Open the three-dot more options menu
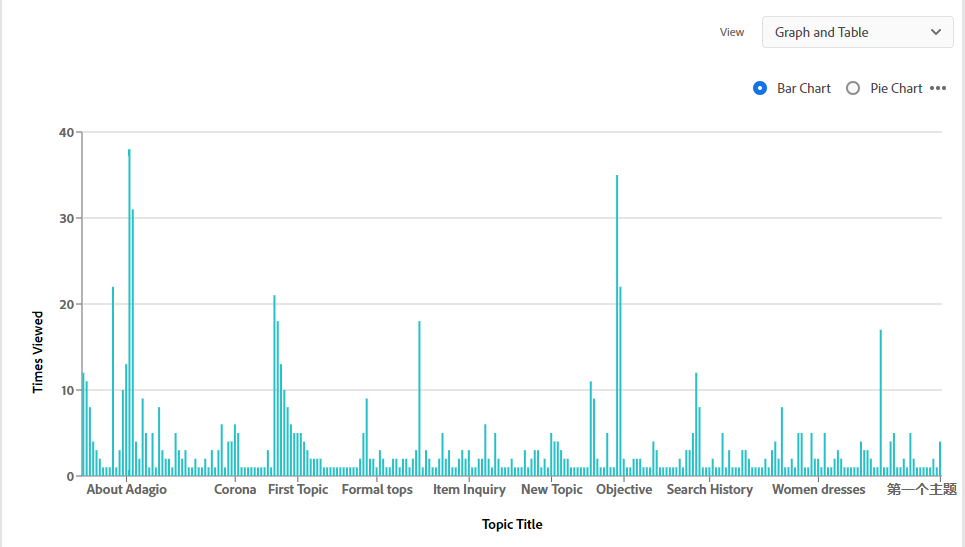Image resolution: width=965 pixels, height=547 pixels. tap(938, 88)
